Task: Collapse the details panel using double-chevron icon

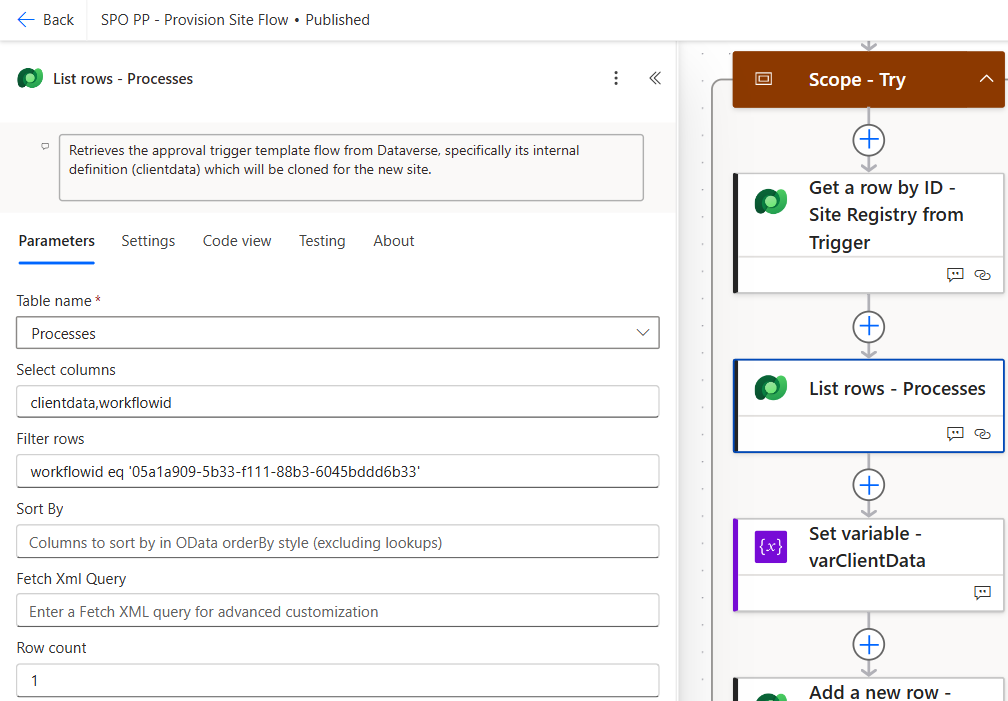Action: [x=655, y=78]
